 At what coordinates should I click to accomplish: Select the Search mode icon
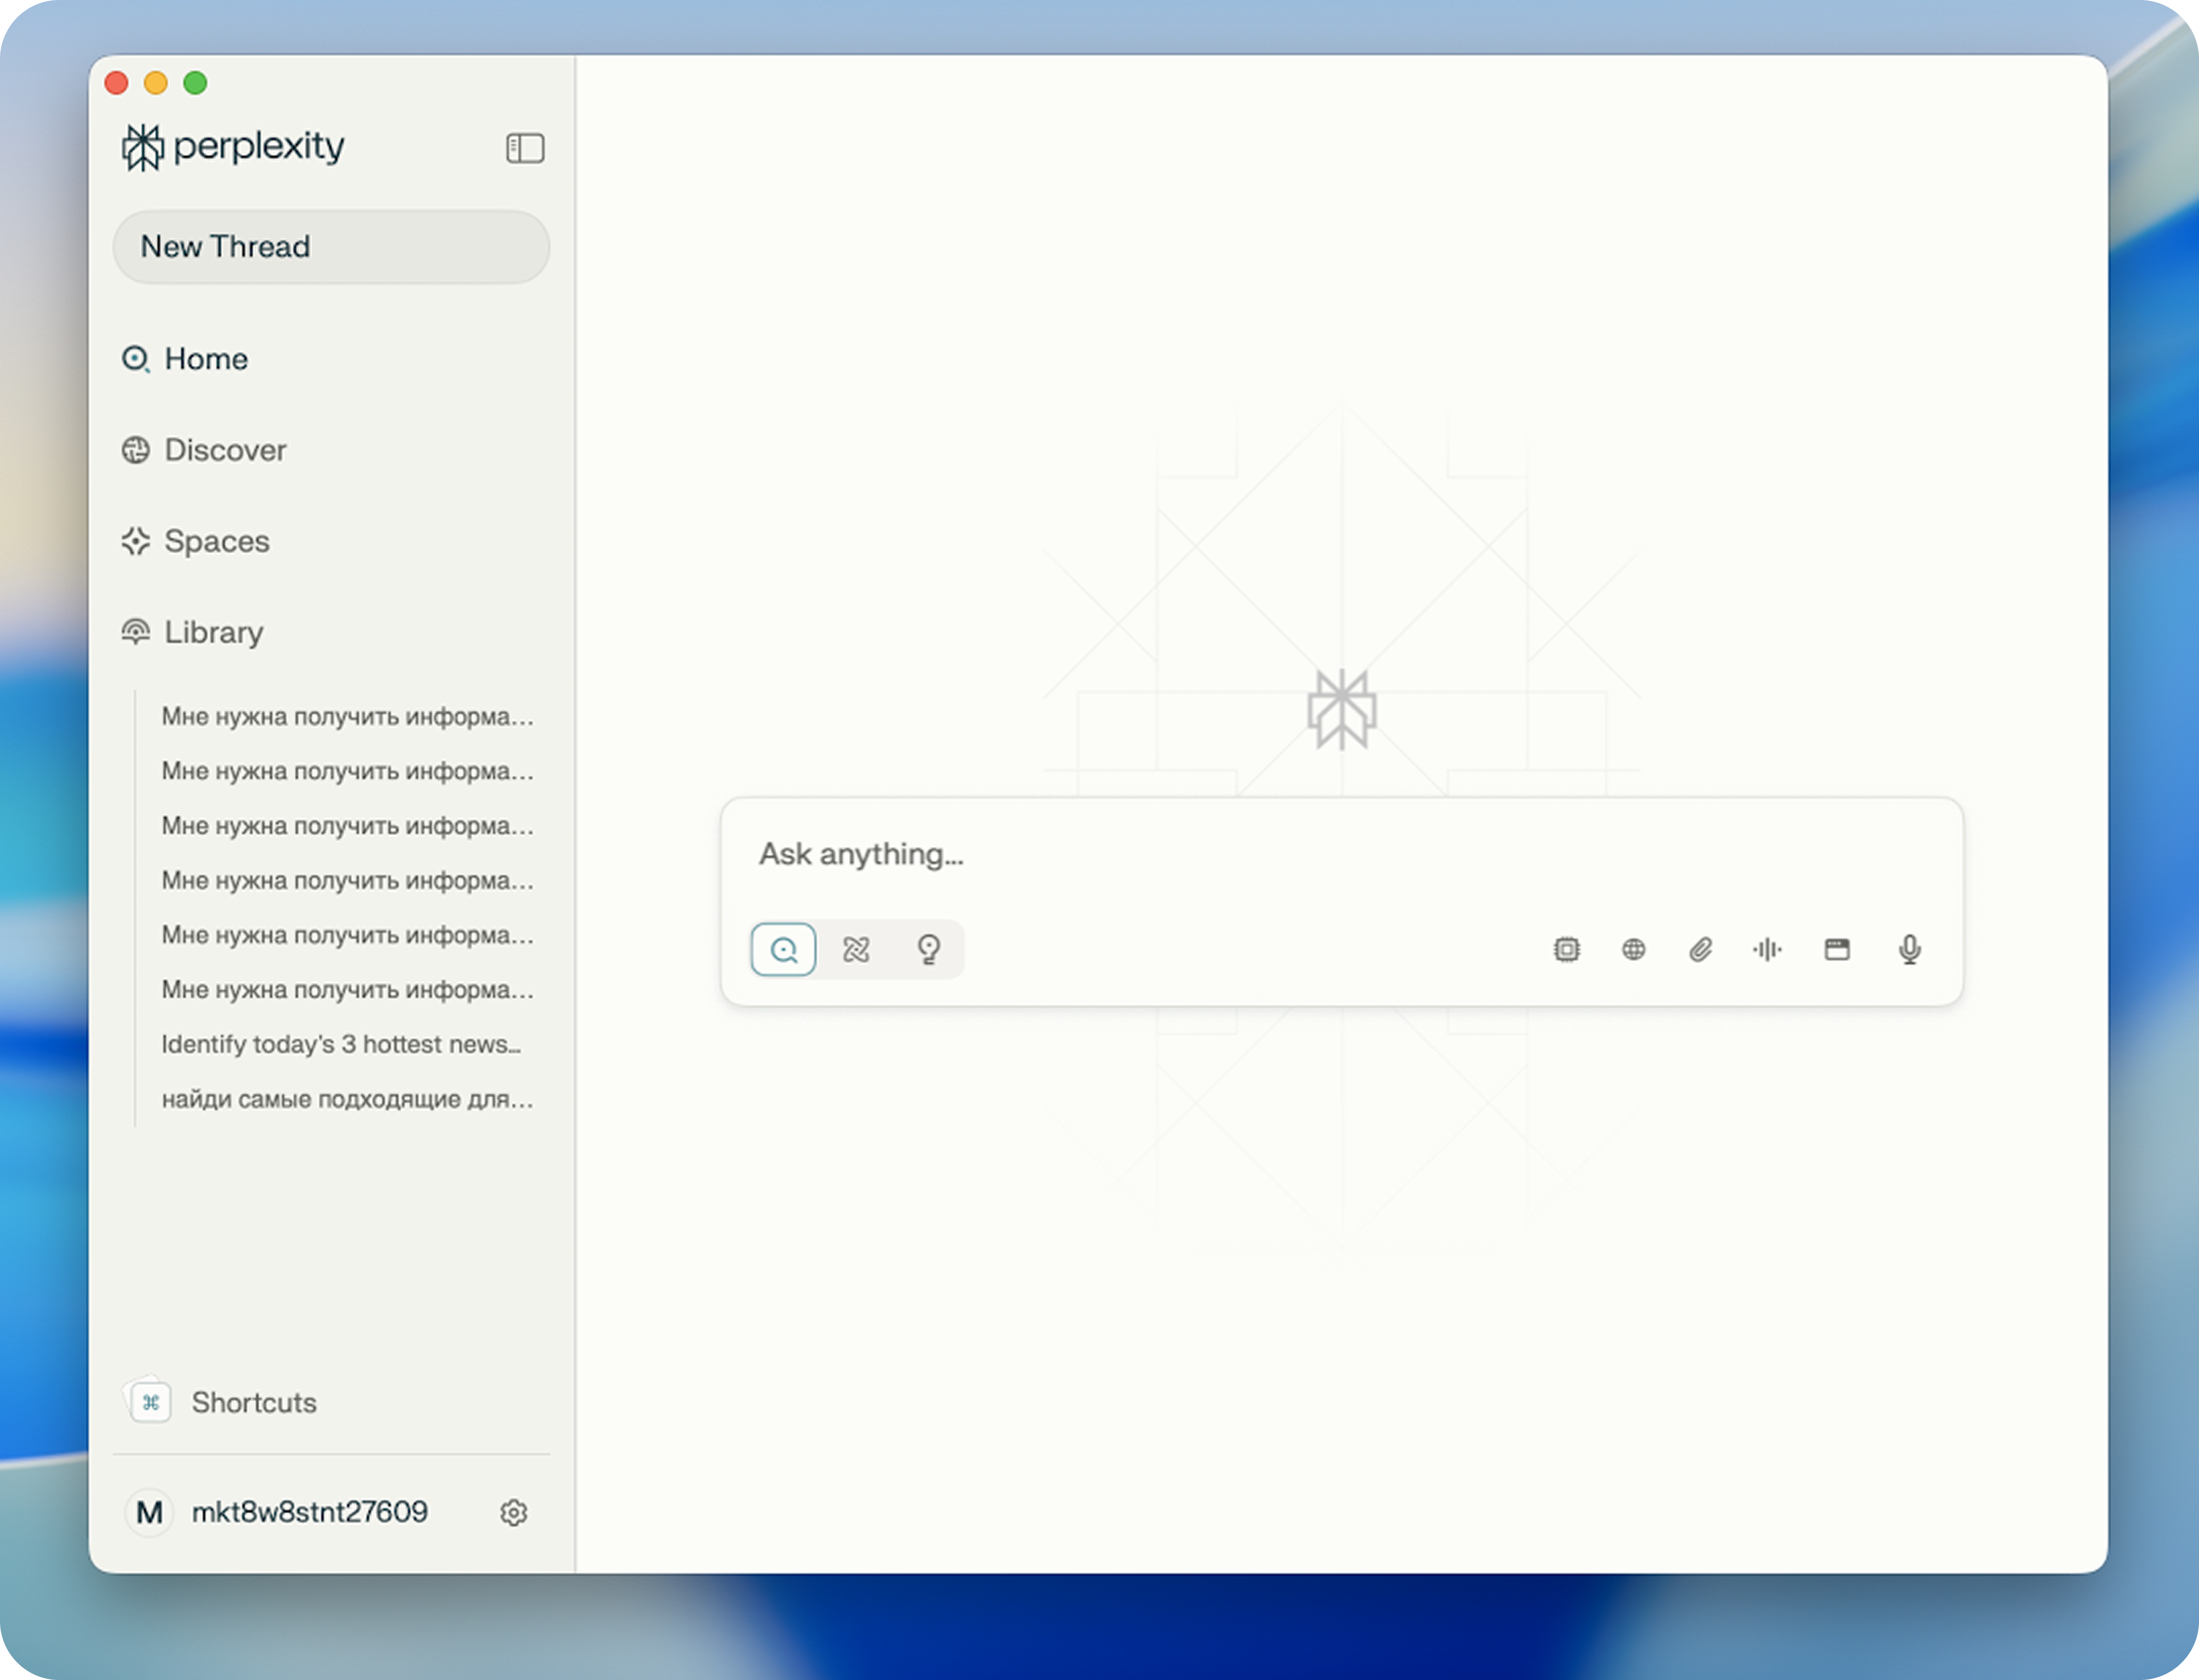[783, 949]
